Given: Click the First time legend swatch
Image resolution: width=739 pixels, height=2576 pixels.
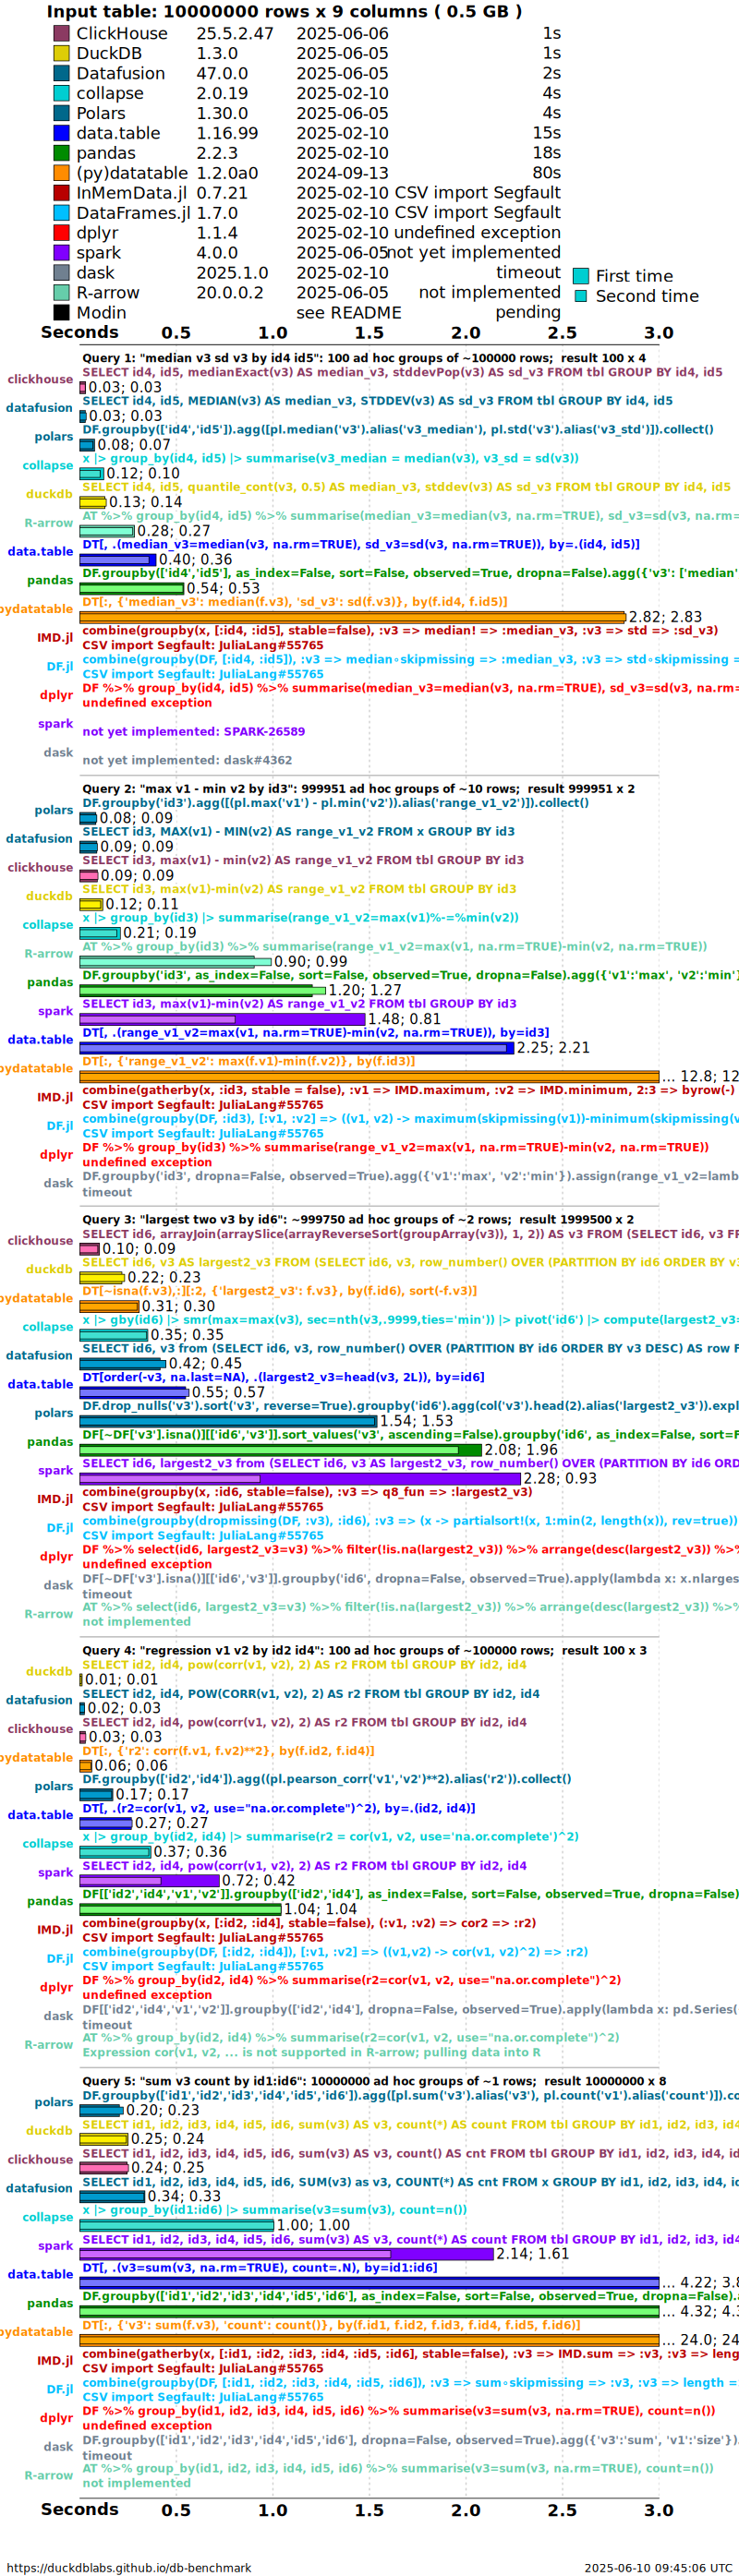Looking at the screenshot, I should [580, 276].
